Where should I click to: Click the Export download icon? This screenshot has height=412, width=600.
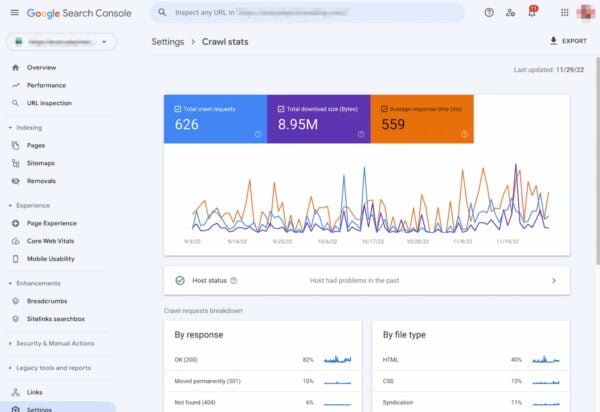tap(554, 42)
